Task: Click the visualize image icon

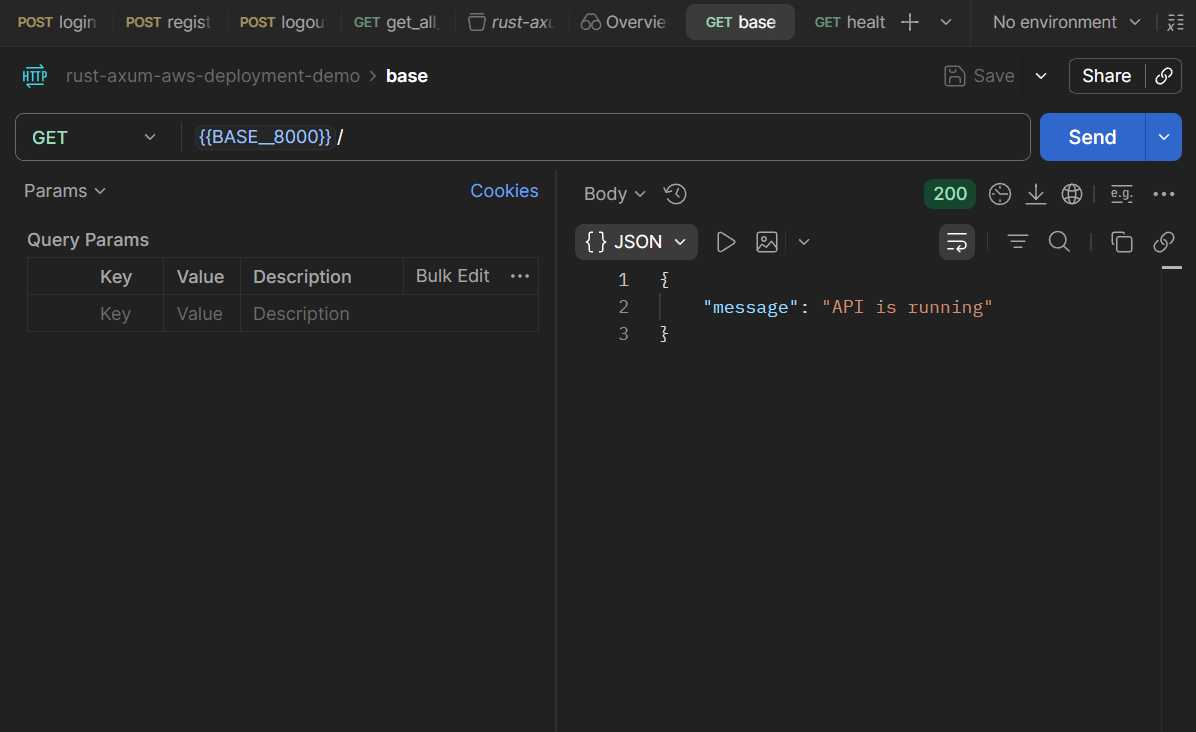Action: pos(767,242)
